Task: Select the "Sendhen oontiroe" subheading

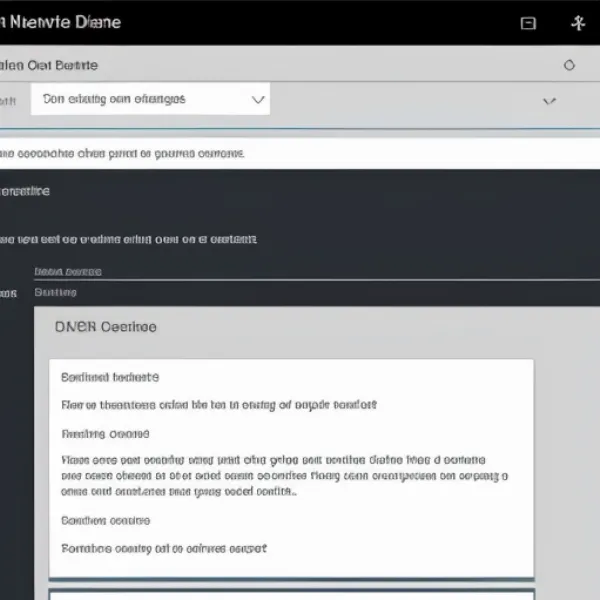Action: click(105, 520)
